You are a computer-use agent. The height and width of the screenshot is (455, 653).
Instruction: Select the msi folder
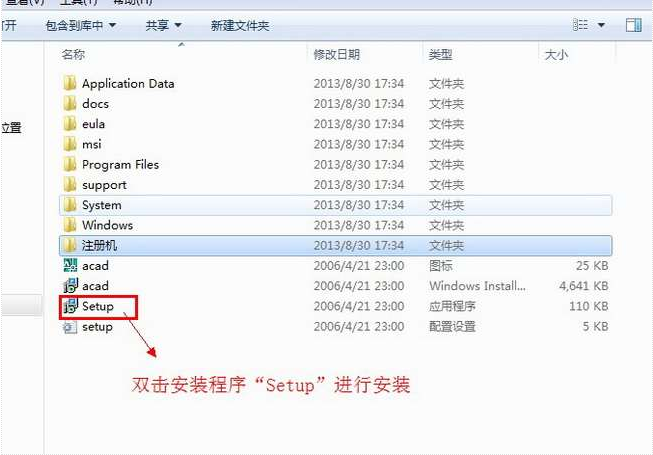point(91,144)
